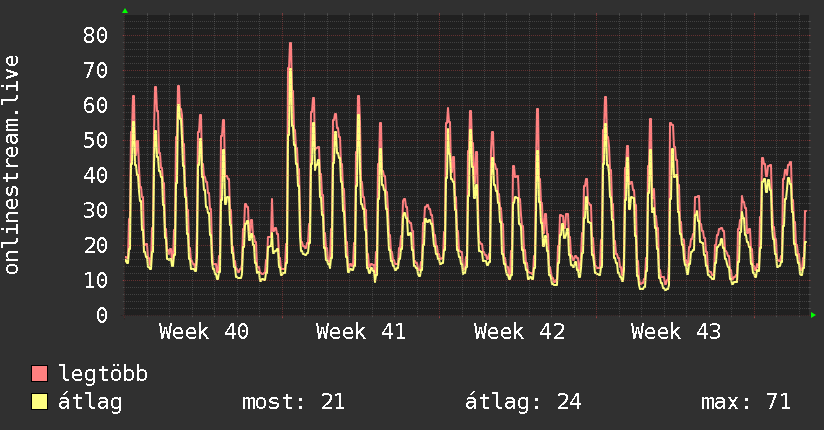
Task: Click the átlag legend label
Action: point(90,403)
